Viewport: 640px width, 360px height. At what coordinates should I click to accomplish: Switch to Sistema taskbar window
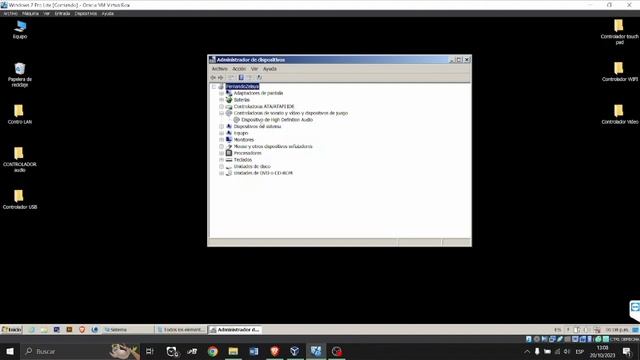128,329
